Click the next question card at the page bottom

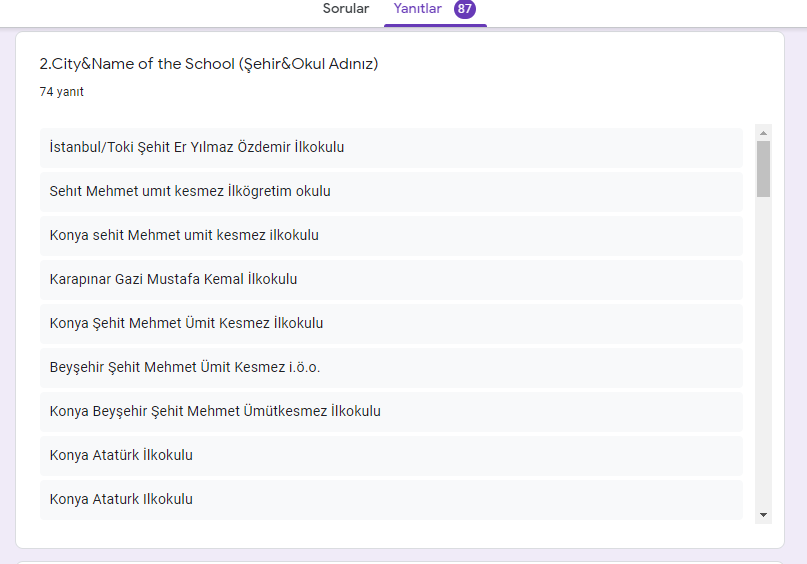pos(400,560)
